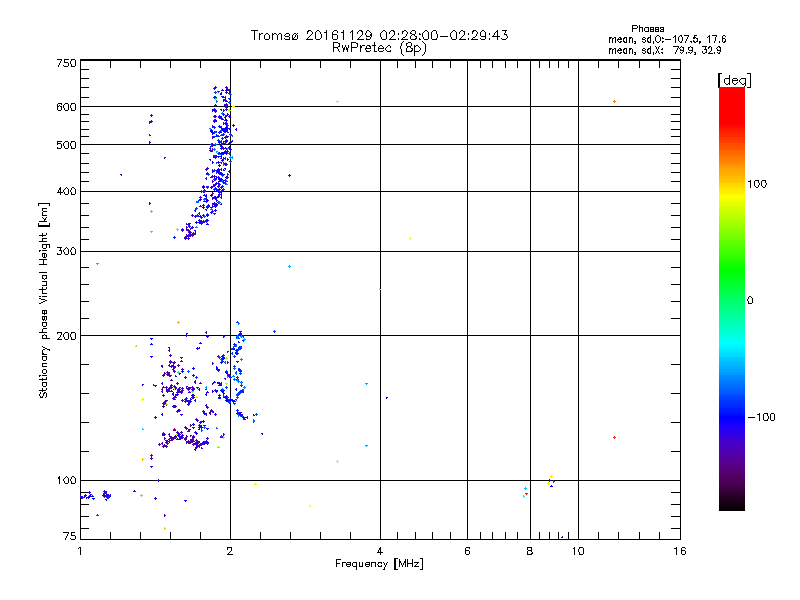Click the 'Stationary phase Virtual Height [km]' label
Image resolution: width=800 pixels, height=600 pixels.
tap(44, 300)
